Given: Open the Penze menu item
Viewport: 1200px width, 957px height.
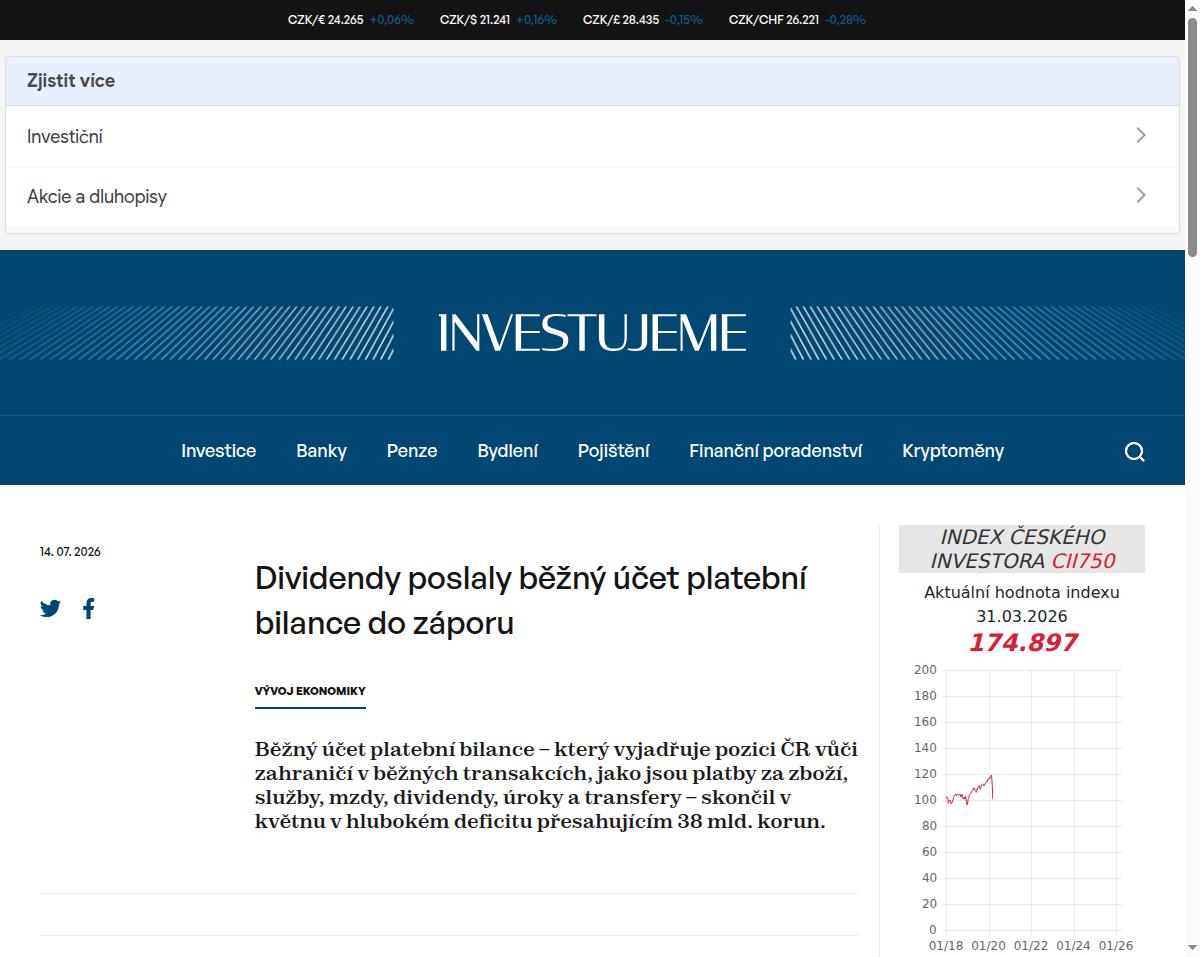Looking at the screenshot, I should [x=412, y=451].
